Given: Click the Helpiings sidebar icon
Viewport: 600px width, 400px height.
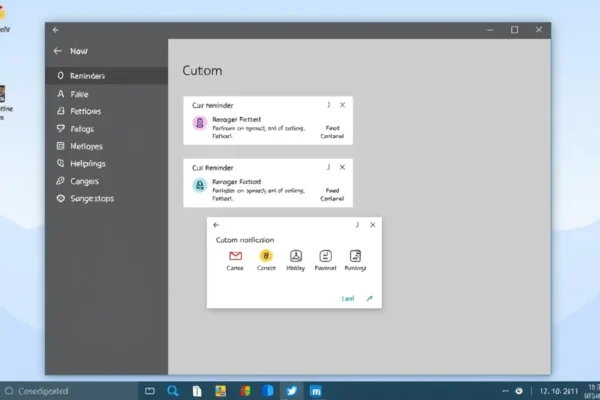Looking at the screenshot, I should [60, 163].
